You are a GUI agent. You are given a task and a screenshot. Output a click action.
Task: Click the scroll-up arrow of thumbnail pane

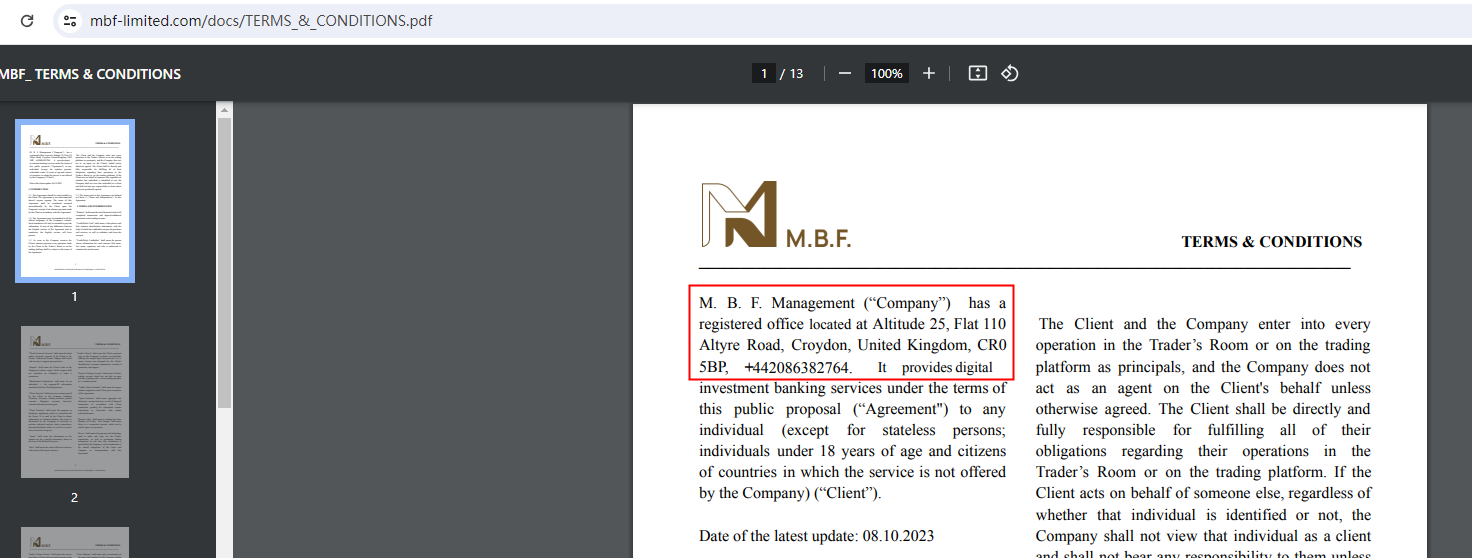pos(224,109)
